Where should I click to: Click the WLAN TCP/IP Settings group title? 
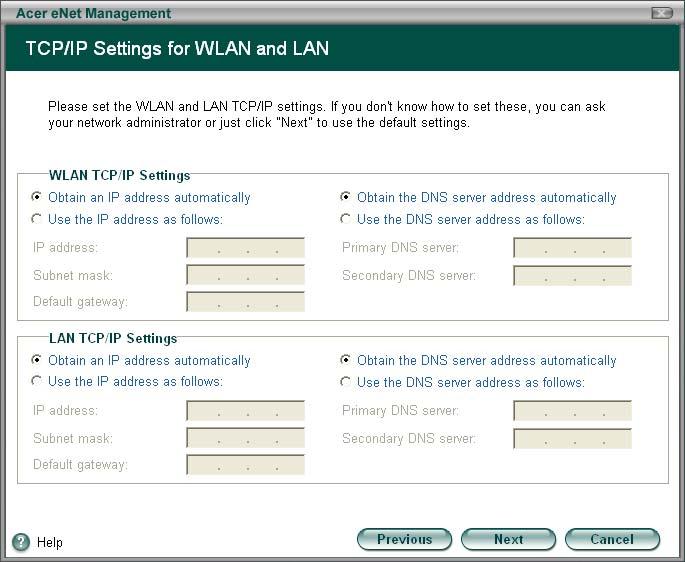pyautogui.click(x=119, y=175)
